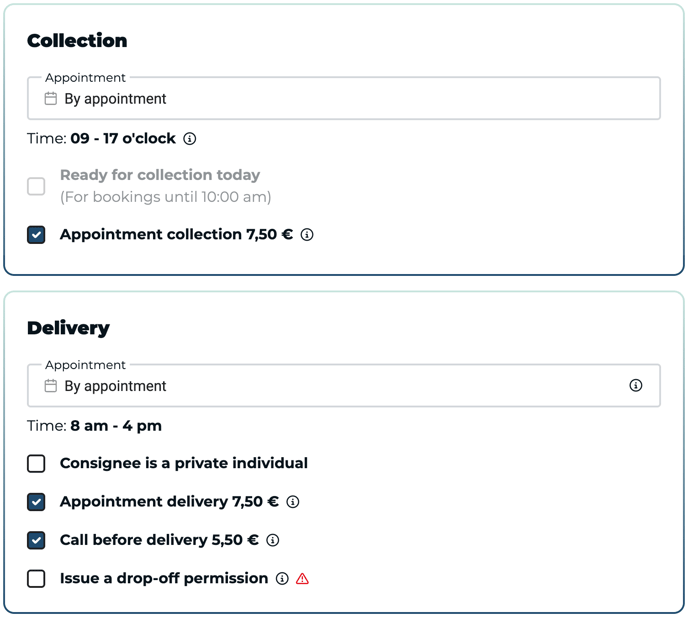This screenshot has width=688, height=618.
Task: Click the info icon next to collection time
Action: pyautogui.click(x=190, y=139)
